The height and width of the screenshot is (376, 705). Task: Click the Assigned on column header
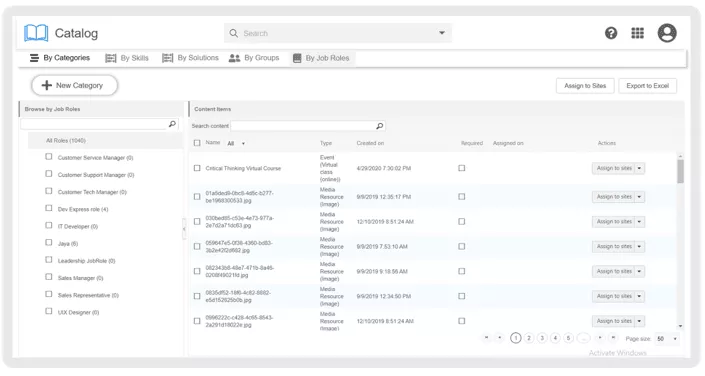click(508, 143)
